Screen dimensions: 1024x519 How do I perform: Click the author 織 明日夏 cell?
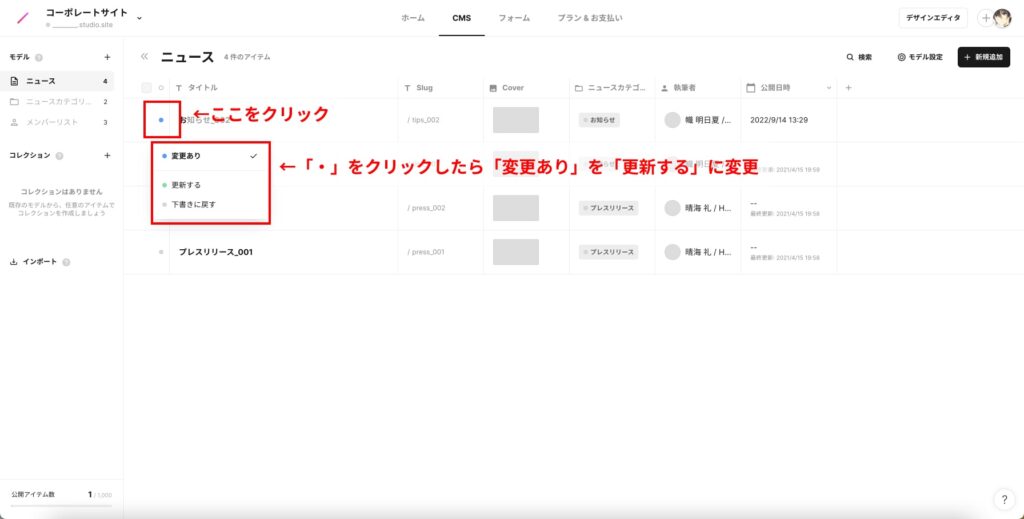pyautogui.click(x=698, y=120)
